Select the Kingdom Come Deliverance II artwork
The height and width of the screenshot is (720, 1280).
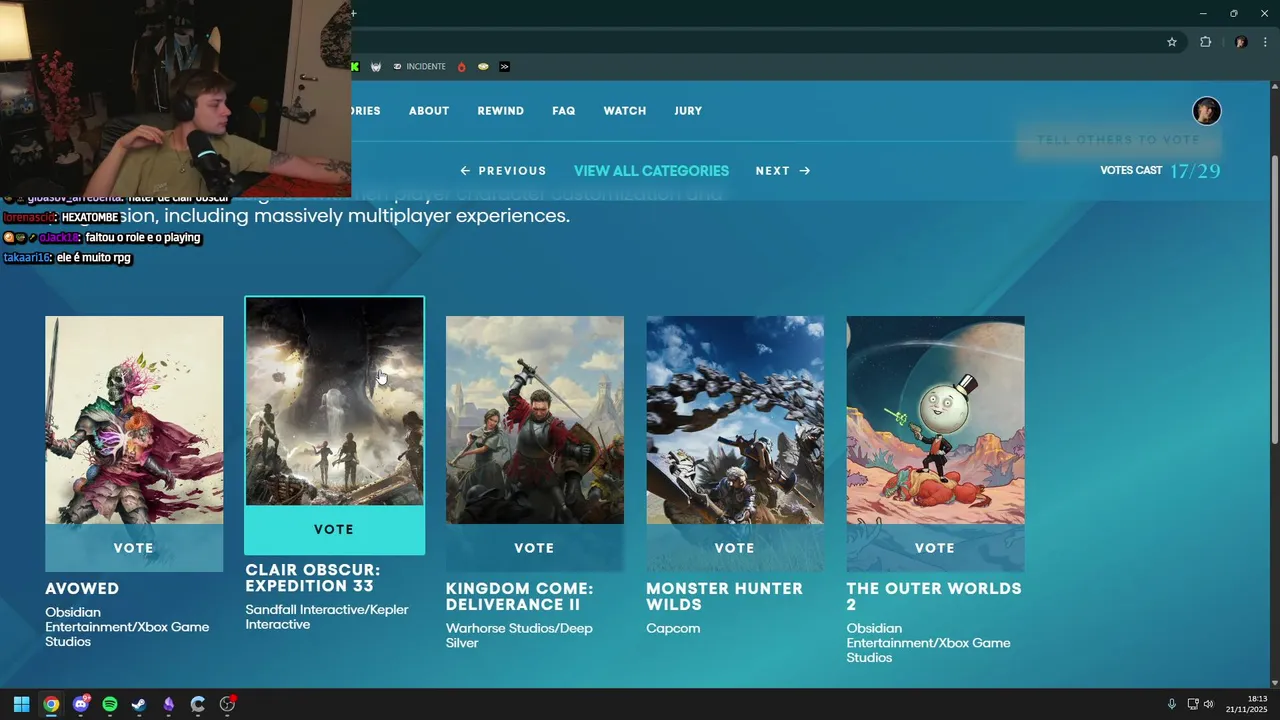click(x=534, y=420)
